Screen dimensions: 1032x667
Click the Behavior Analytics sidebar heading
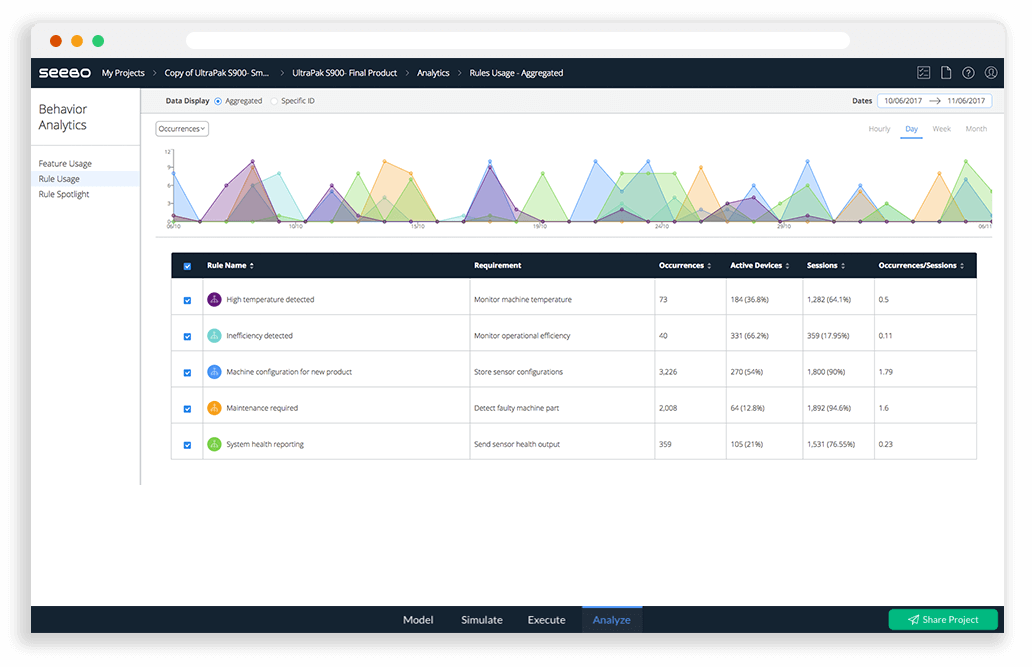pyautogui.click(x=63, y=117)
